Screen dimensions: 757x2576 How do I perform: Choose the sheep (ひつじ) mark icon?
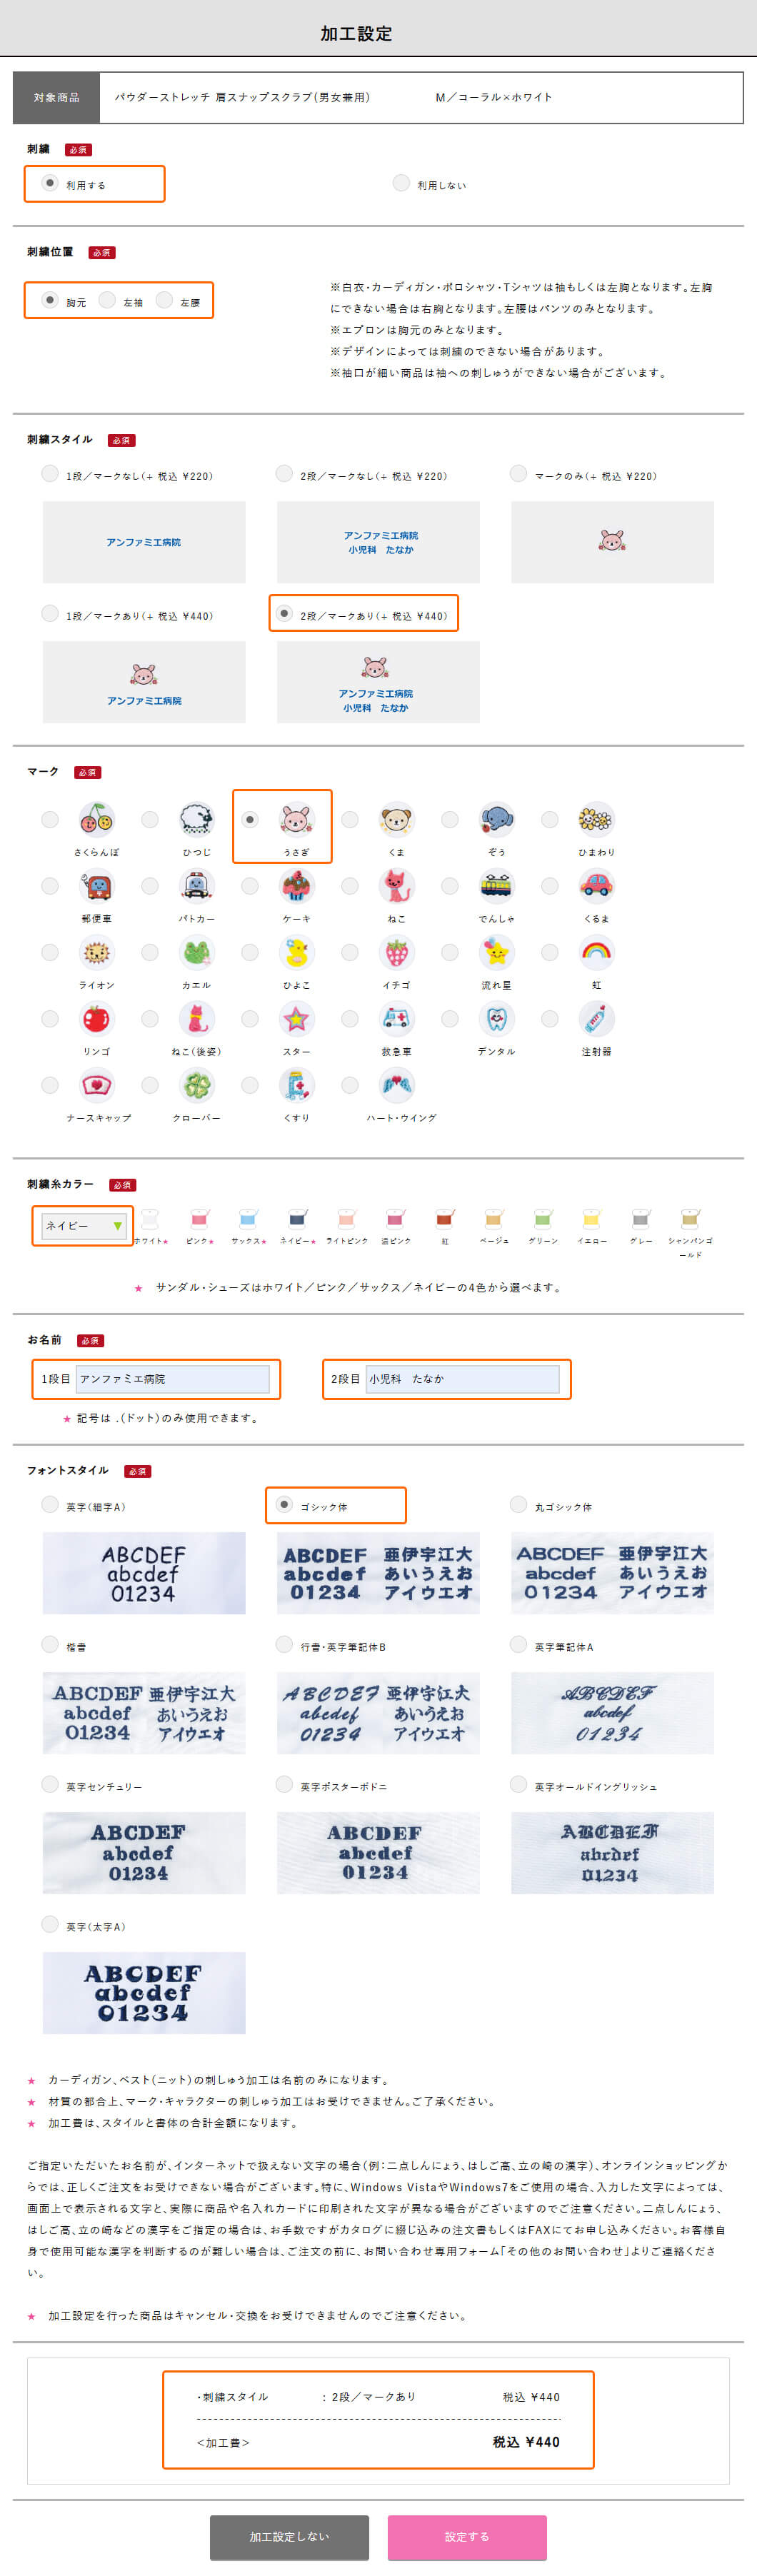(x=197, y=819)
